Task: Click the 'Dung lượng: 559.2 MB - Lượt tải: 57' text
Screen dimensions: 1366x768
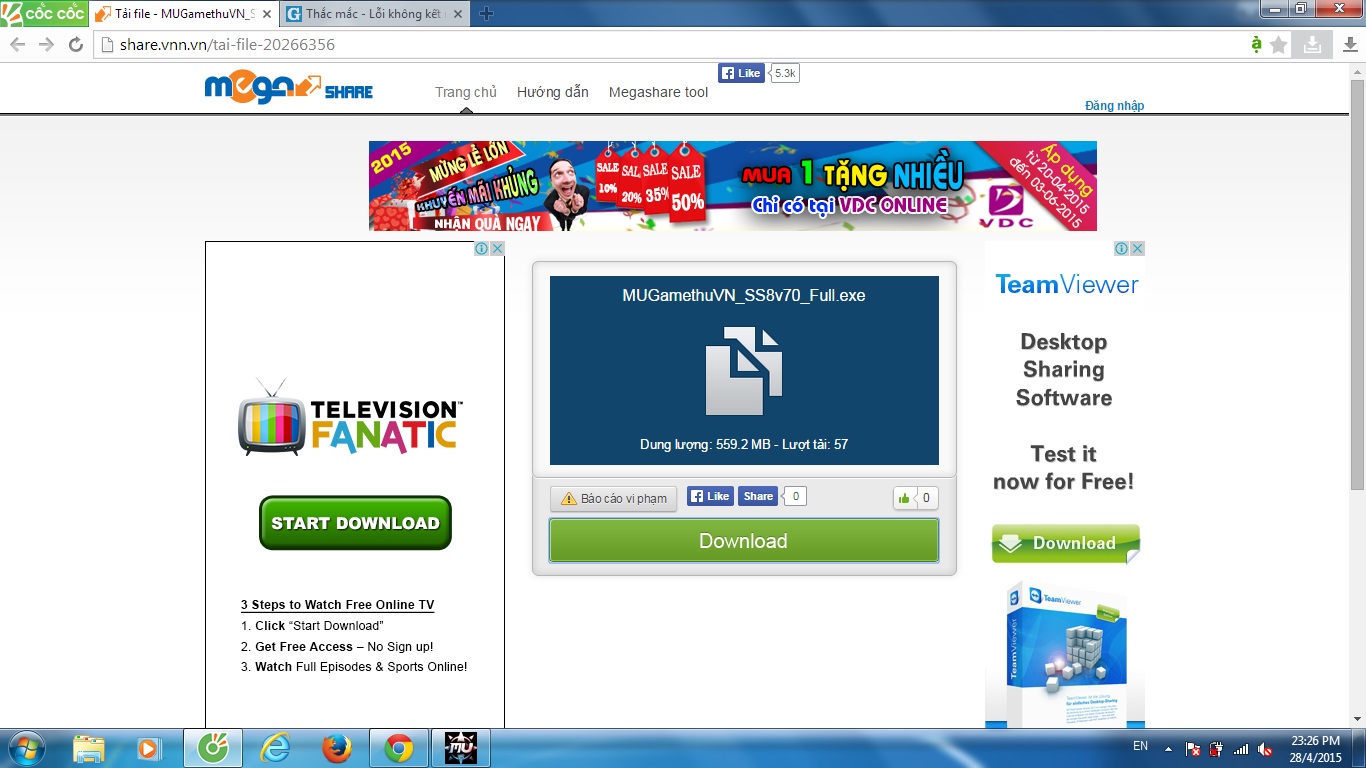Action: click(x=744, y=444)
